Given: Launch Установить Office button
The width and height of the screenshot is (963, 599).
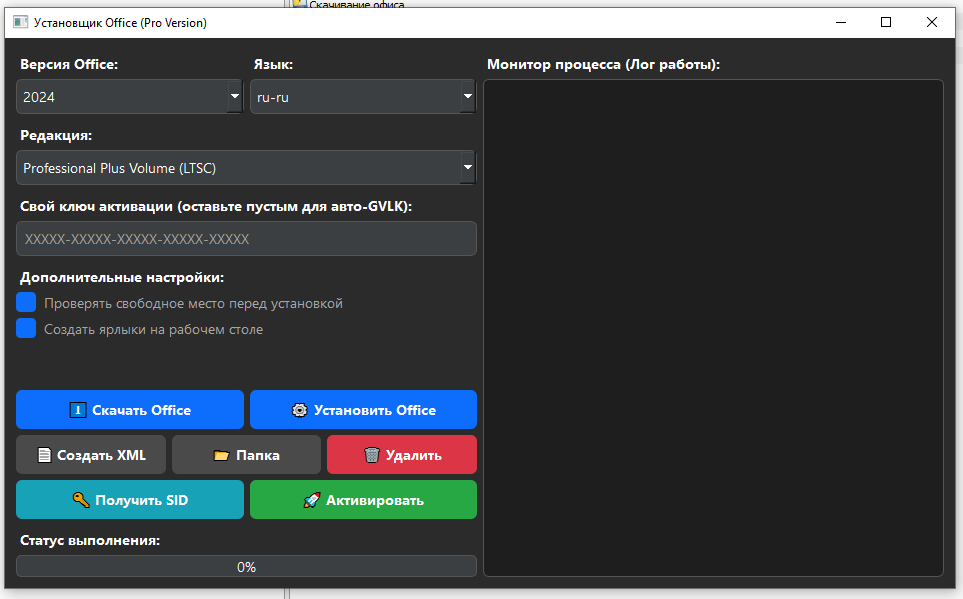Looking at the screenshot, I should click(x=363, y=410).
